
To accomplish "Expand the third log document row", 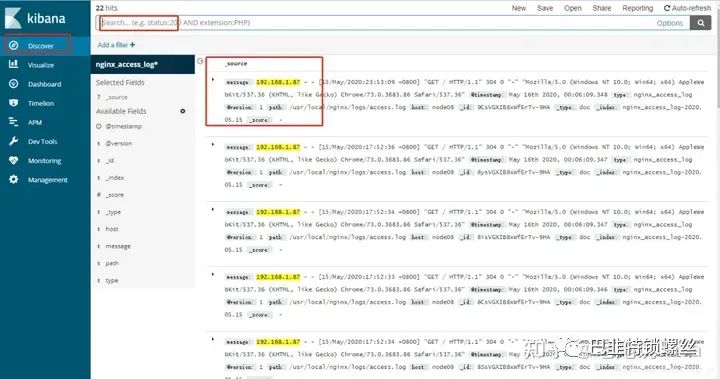I will point(213,209).
